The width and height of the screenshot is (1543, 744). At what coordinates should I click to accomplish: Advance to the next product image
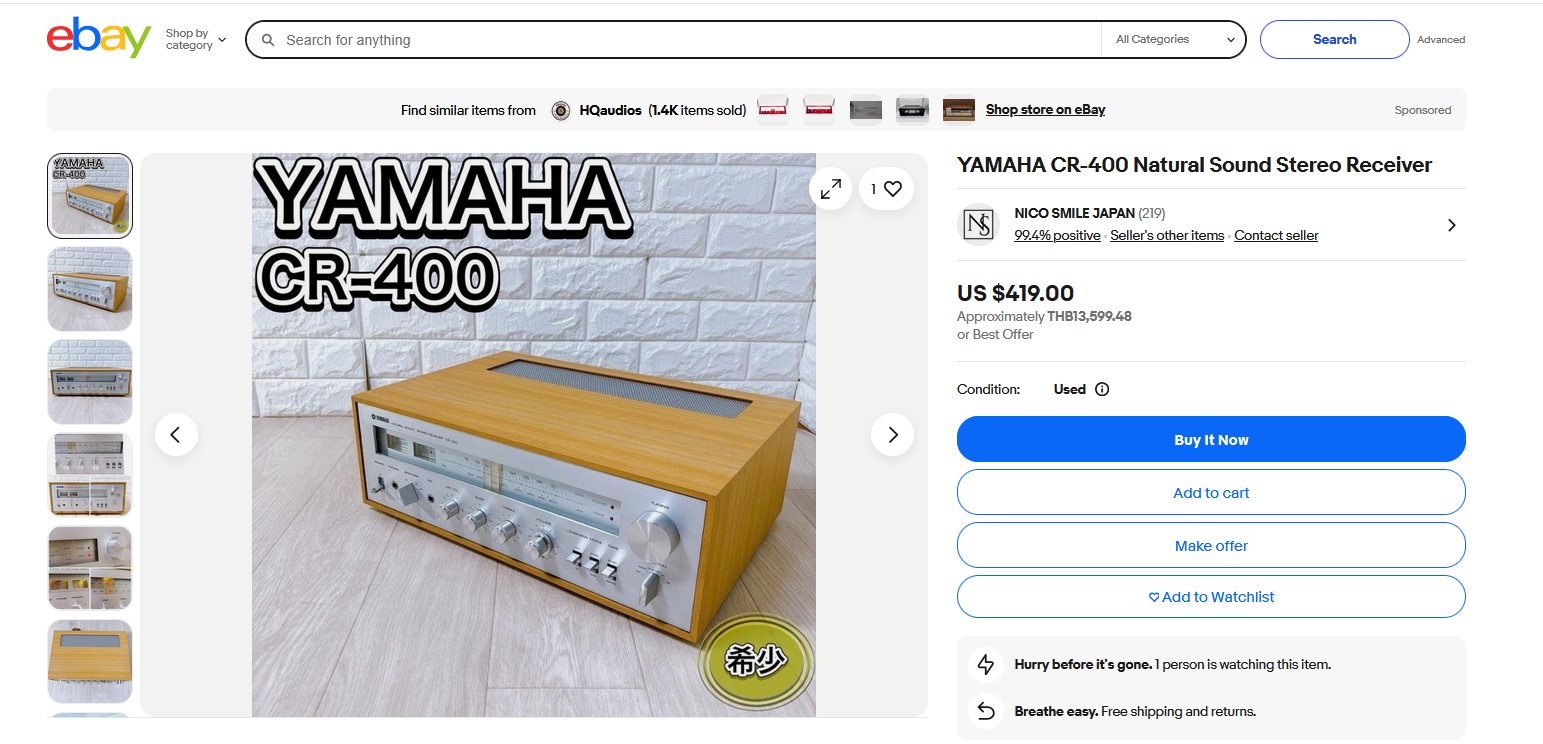point(892,434)
